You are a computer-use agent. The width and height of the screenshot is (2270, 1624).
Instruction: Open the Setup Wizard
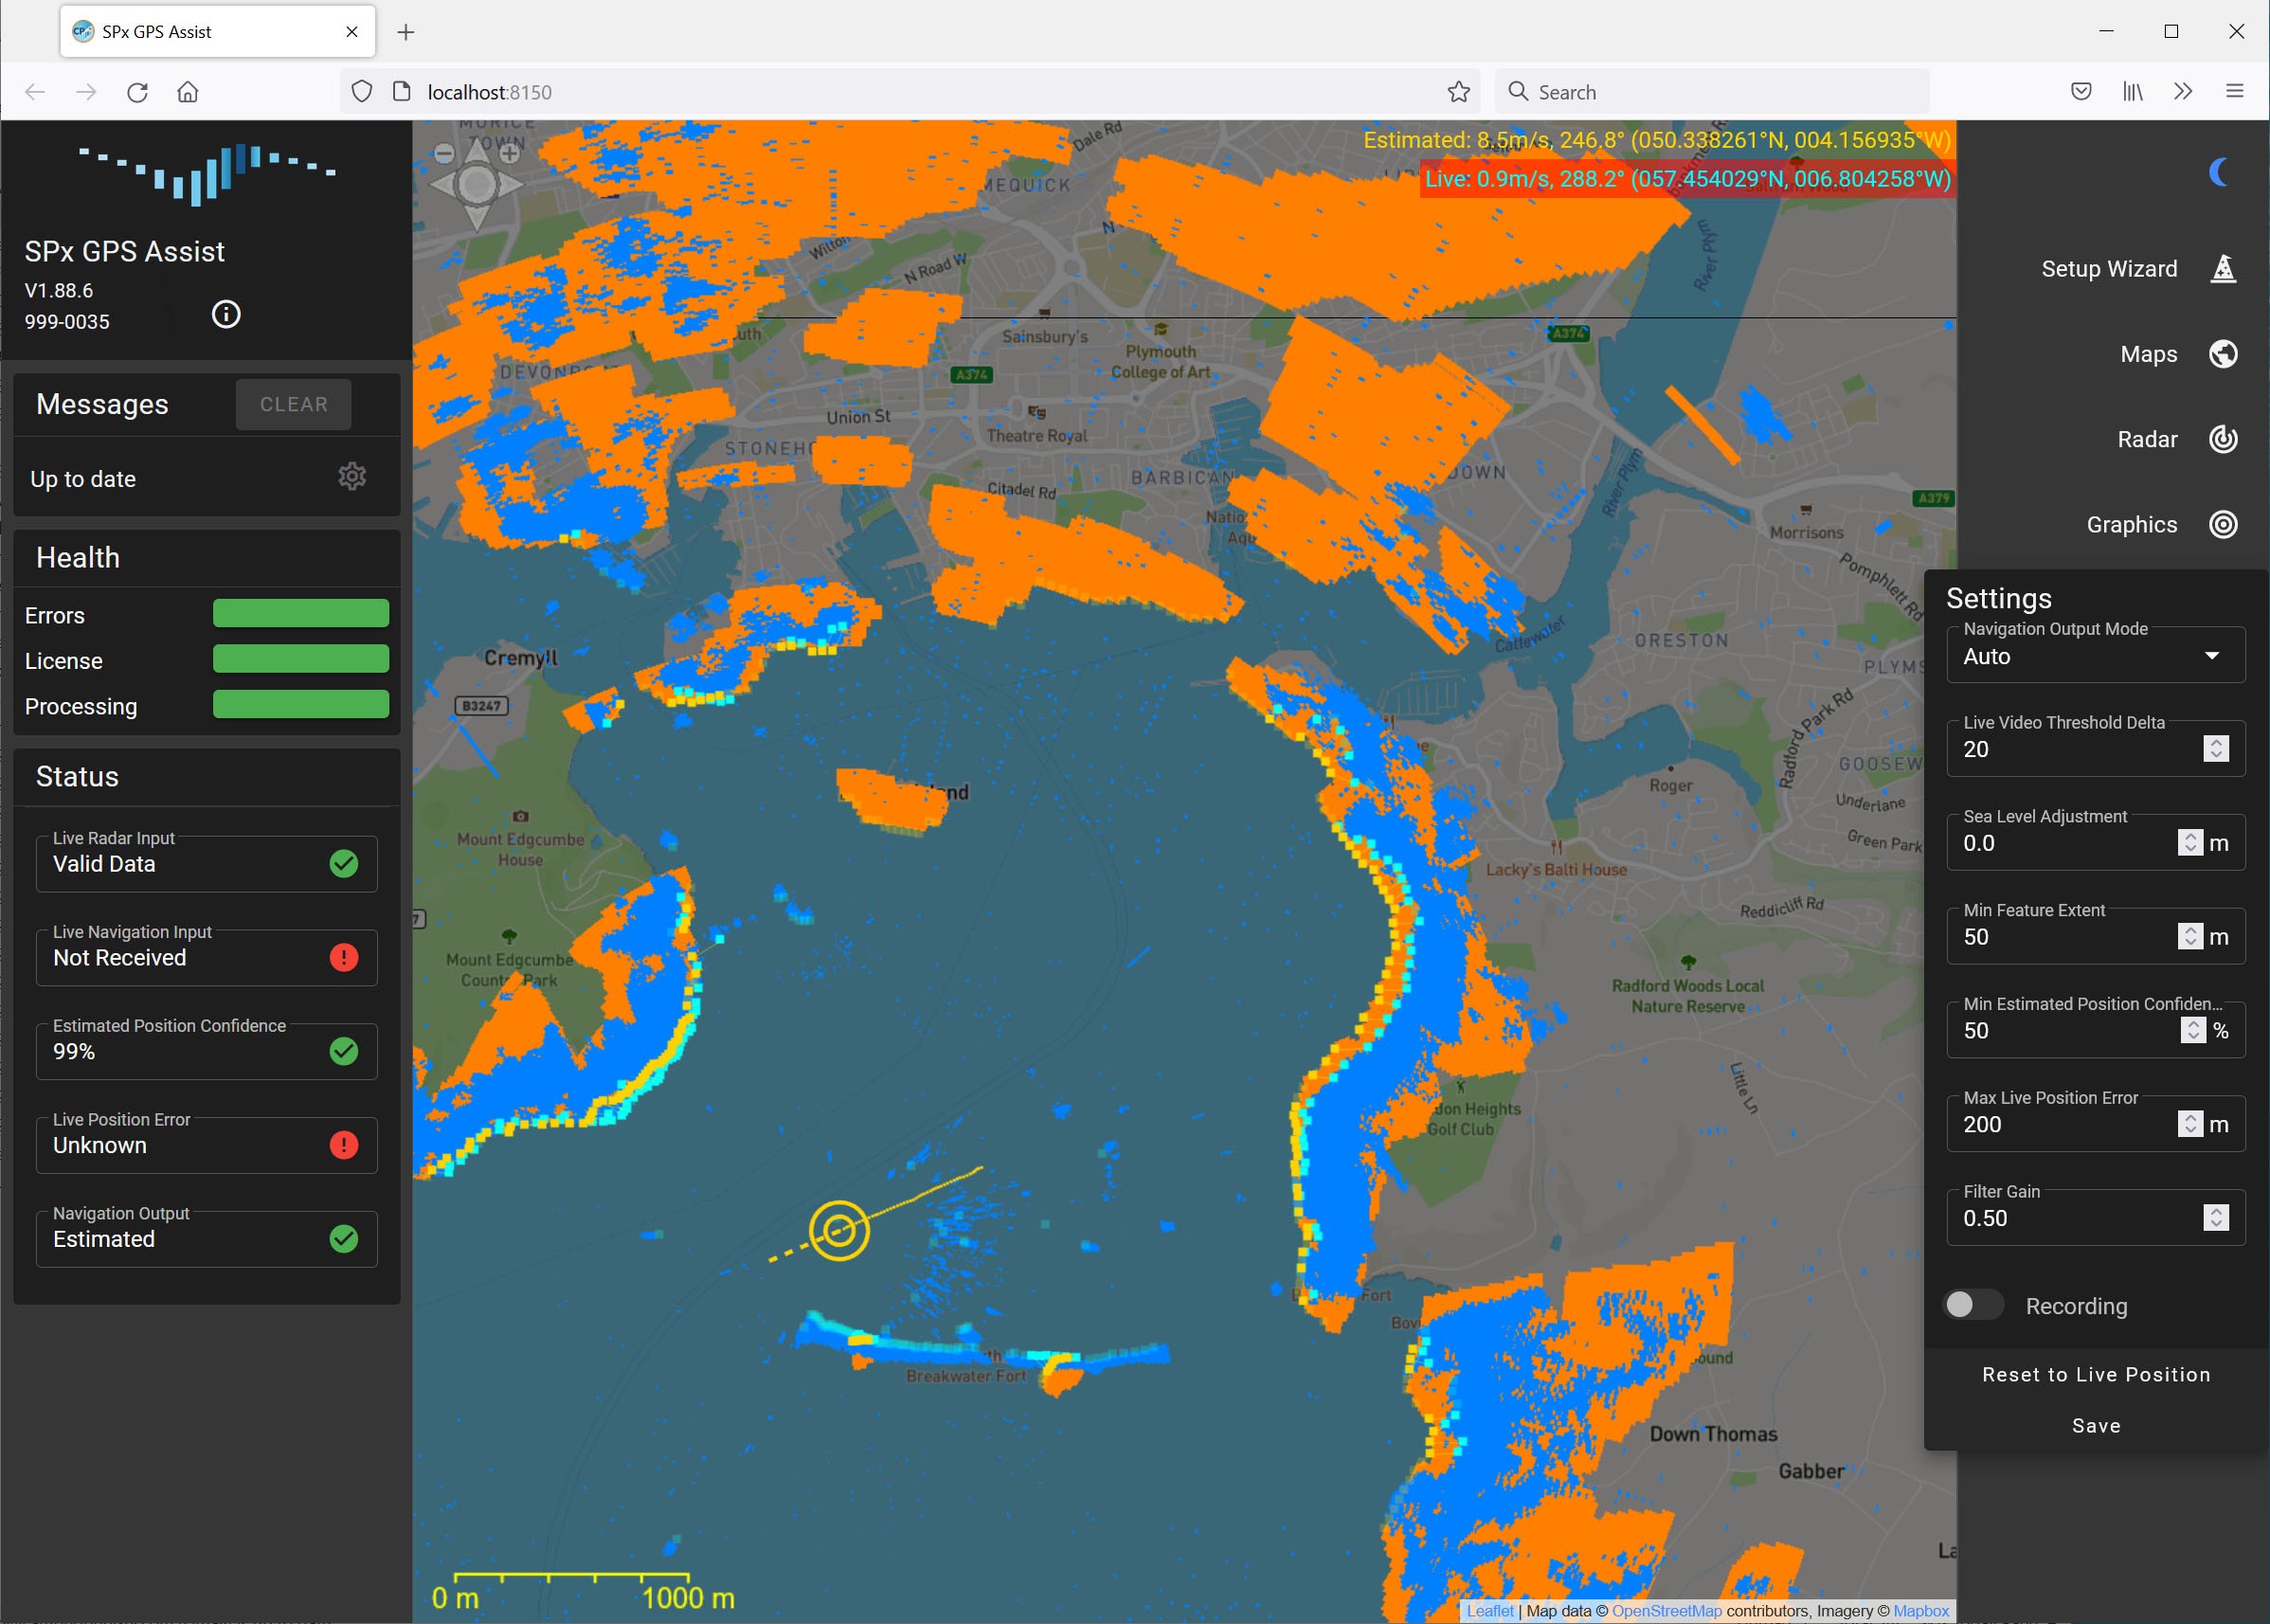pyautogui.click(x=2222, y=268)
